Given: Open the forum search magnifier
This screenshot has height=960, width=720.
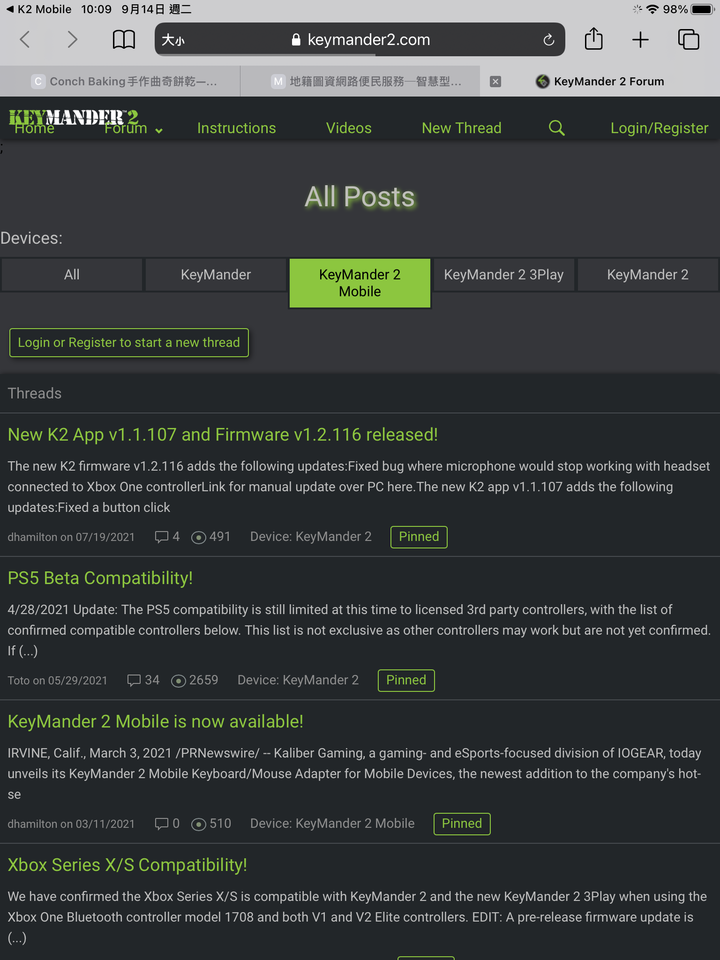Looking at the screenshot, I should click(557, 127).
